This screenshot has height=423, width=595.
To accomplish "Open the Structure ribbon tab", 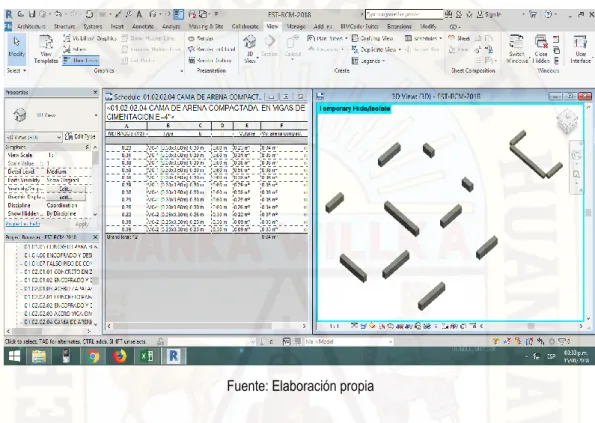I will [64, 27].
